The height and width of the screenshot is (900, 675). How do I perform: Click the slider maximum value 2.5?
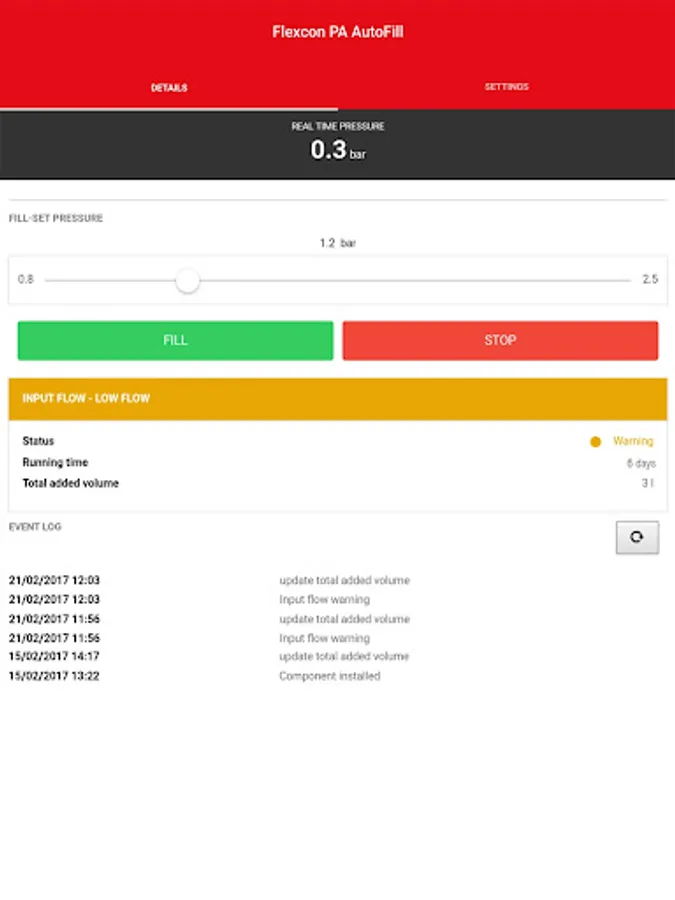(650, 280)
